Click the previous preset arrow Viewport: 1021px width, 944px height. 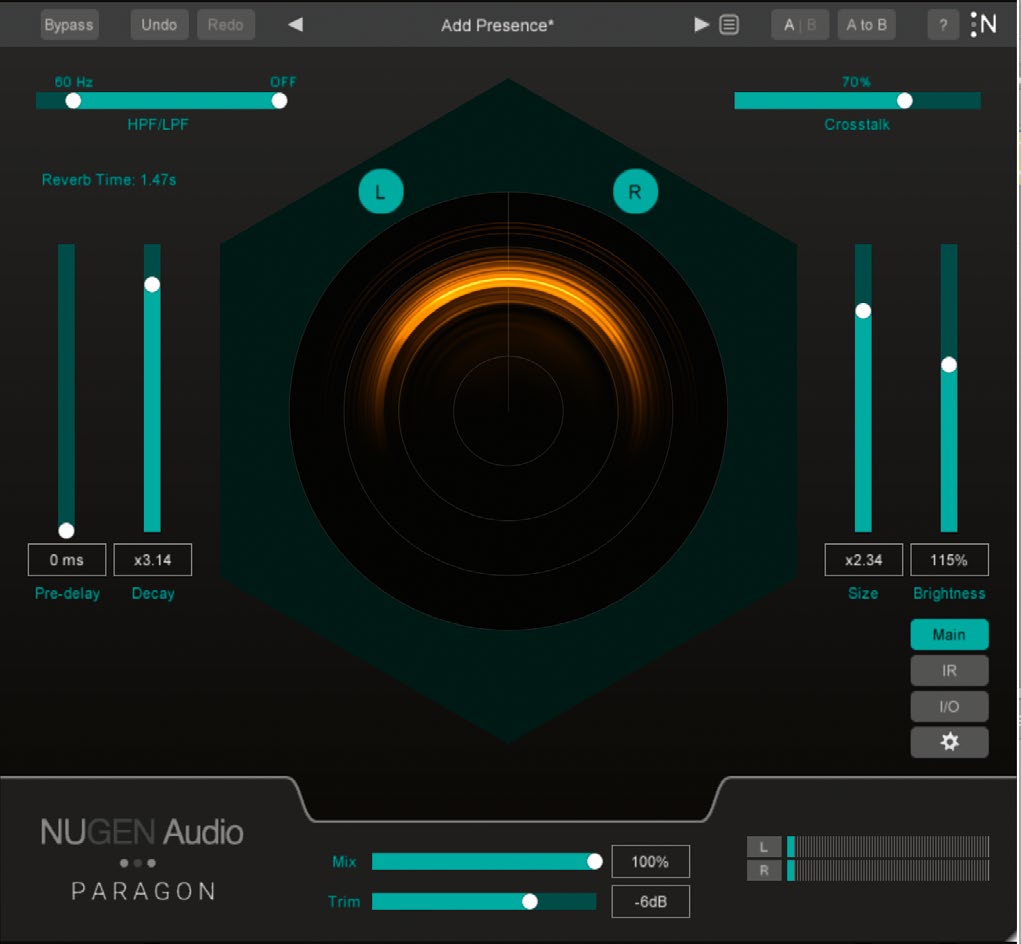(x=296, y=25)
